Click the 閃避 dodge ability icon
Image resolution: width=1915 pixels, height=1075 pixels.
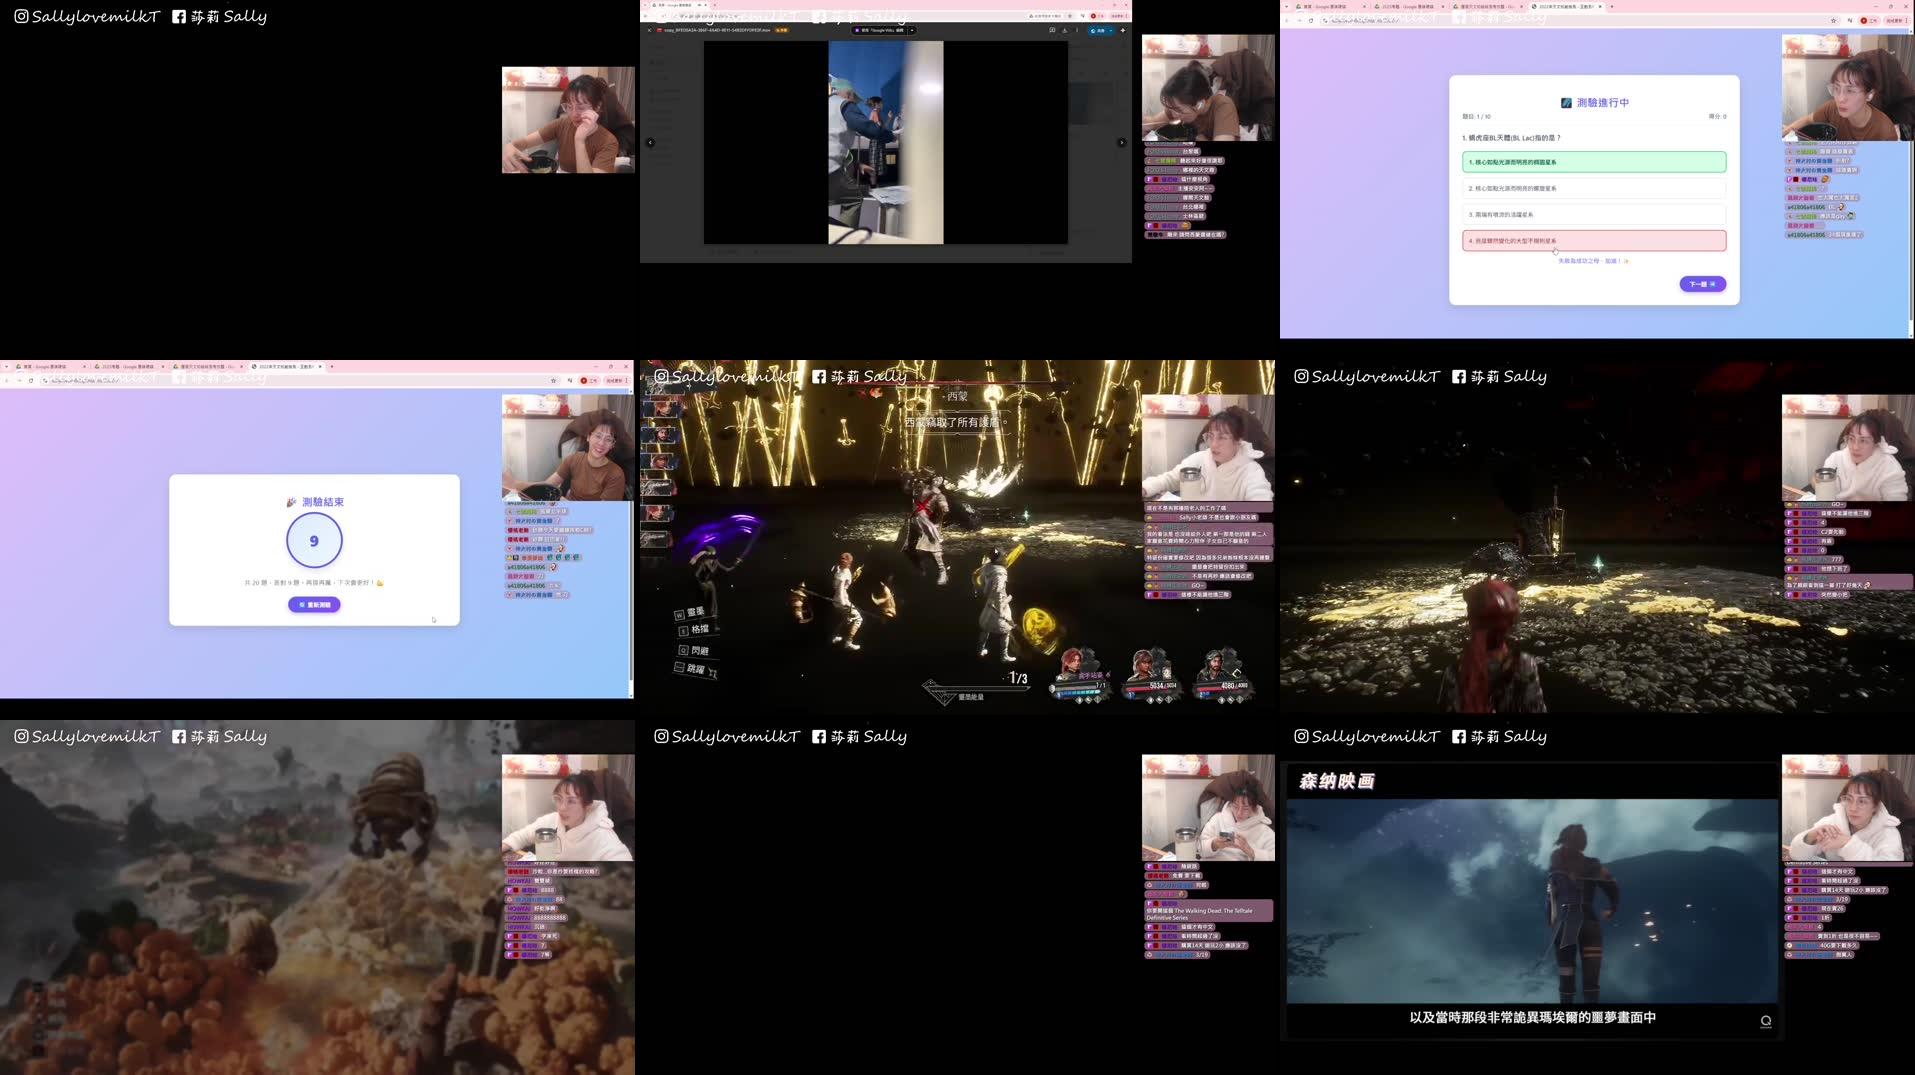point(683,650)
